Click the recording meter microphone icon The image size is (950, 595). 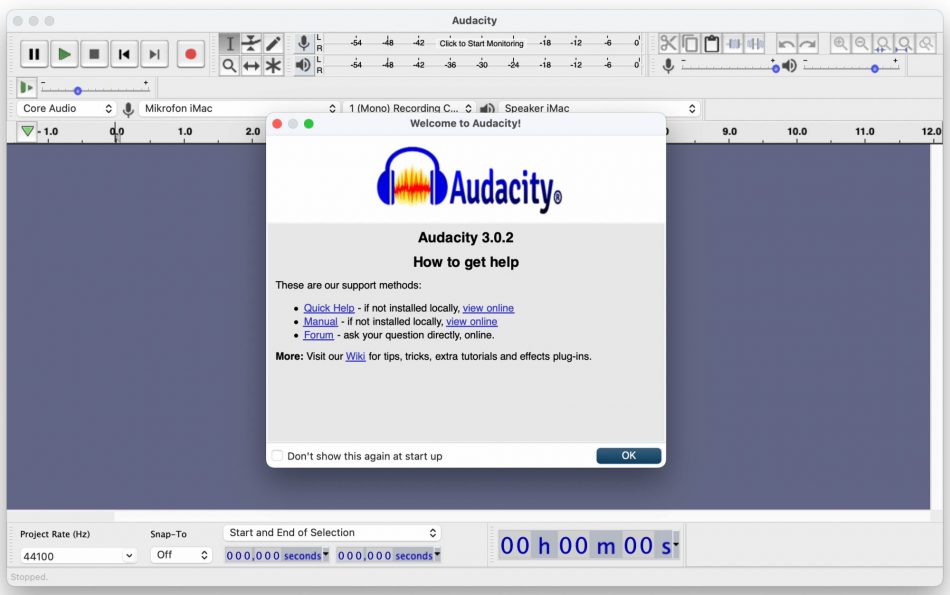[x=304, y=43]
